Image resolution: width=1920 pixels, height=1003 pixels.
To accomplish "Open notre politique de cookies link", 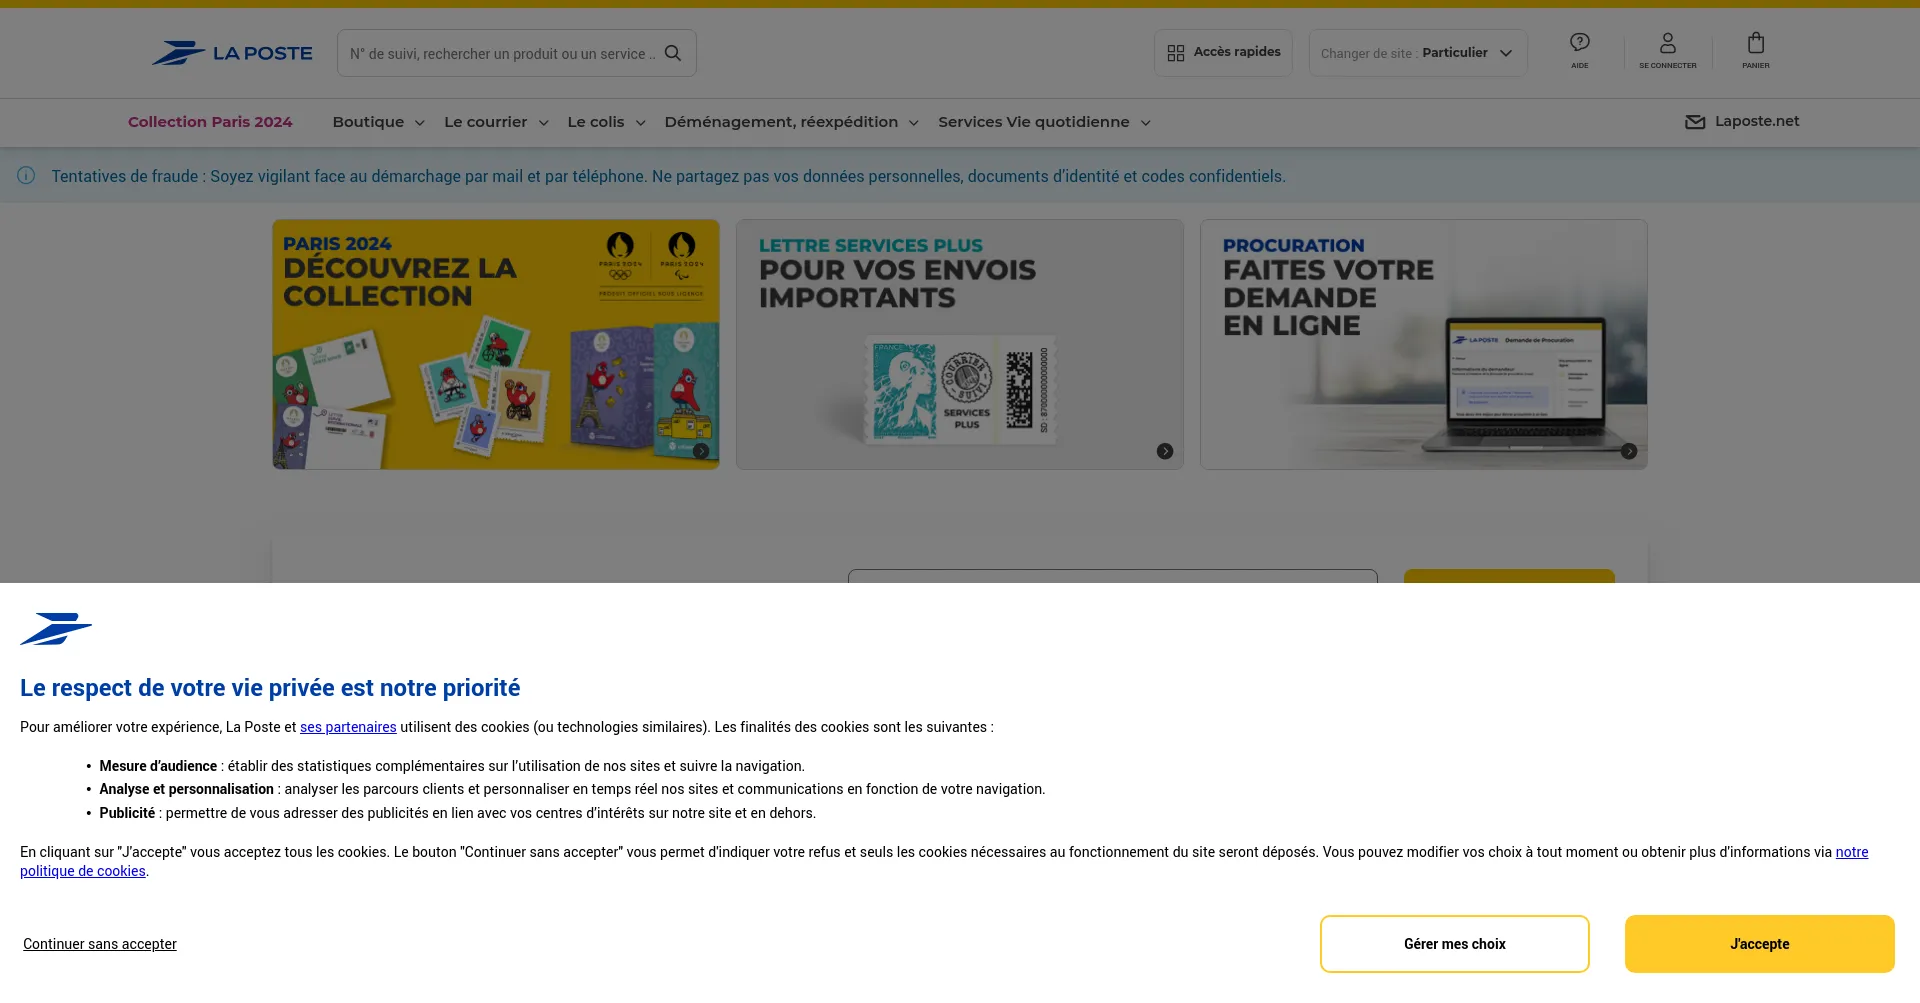I will click(x=83, y=871).
